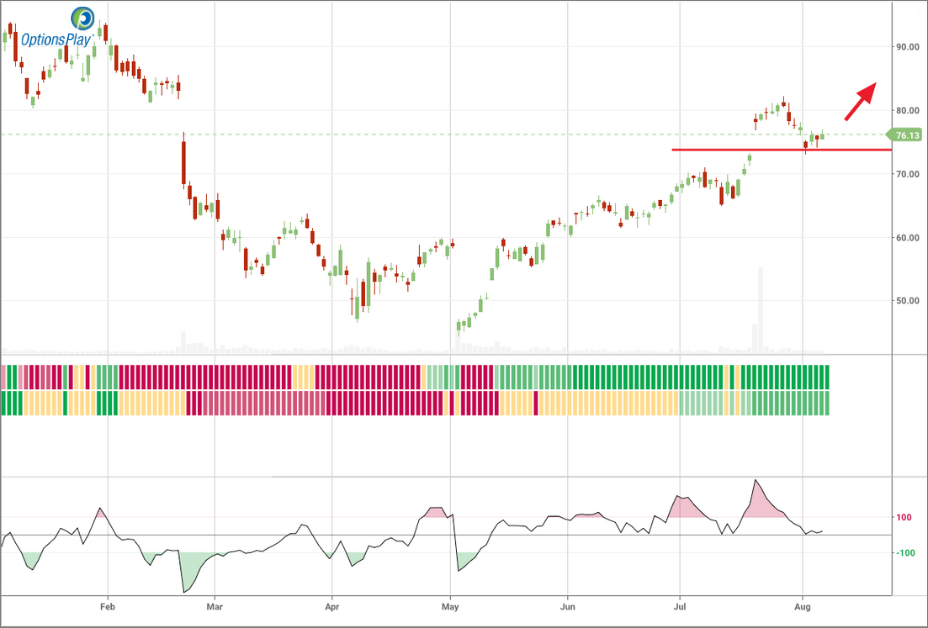Viewport: 928px width, 628px height.
Task: Click the highest pink oscillator peak in July
Action: click(755, 481)
